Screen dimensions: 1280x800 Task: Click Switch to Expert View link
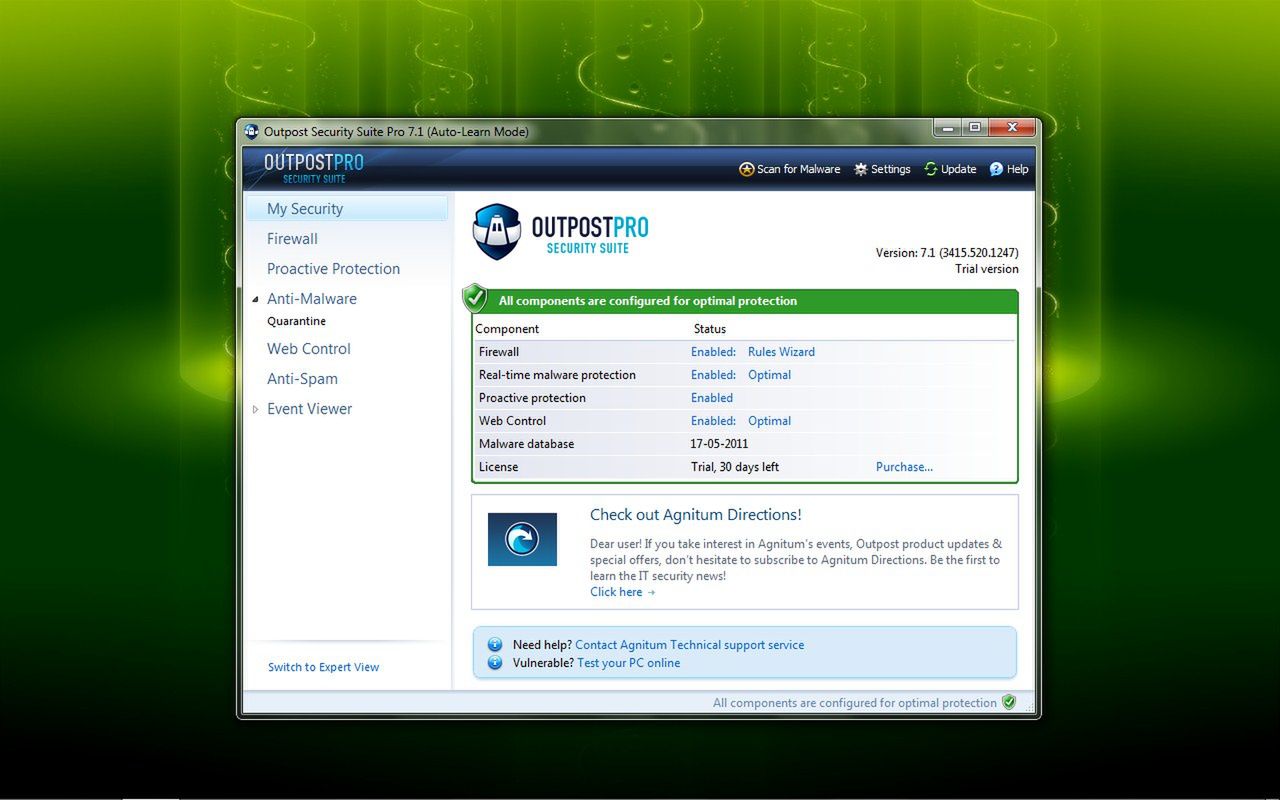tap(324, 667)
